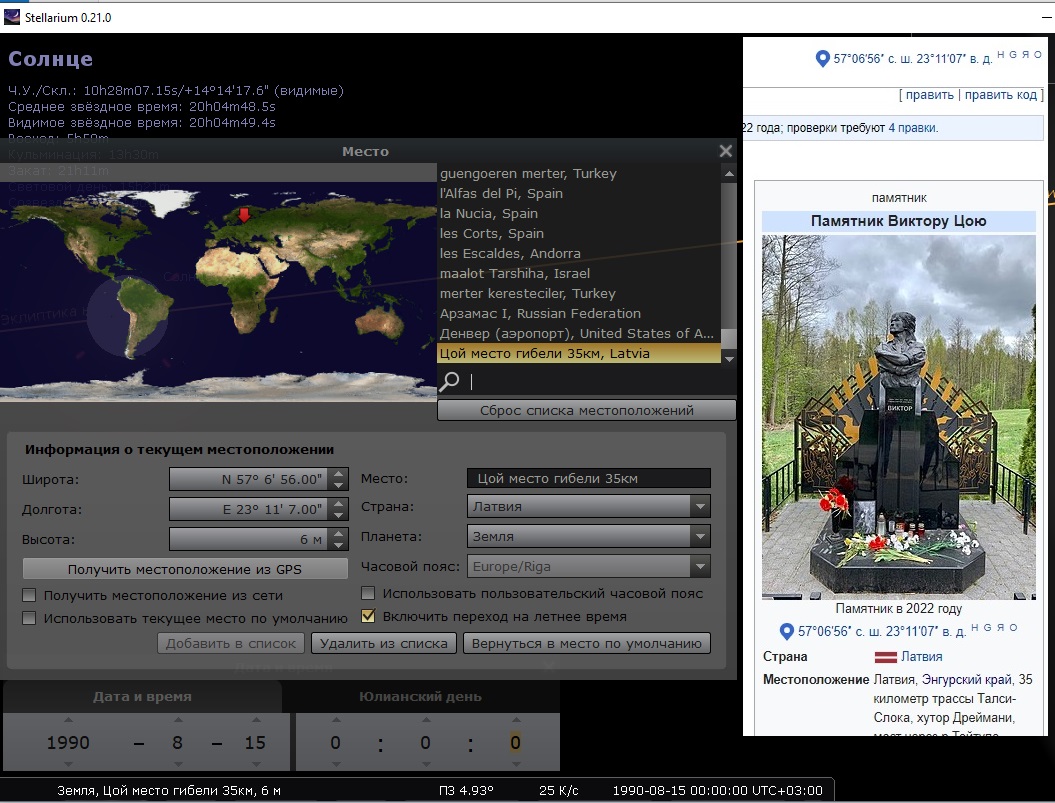
Task: Select 'Арзамас I, Russian Federation' in the list
Action: pos(579,314)
